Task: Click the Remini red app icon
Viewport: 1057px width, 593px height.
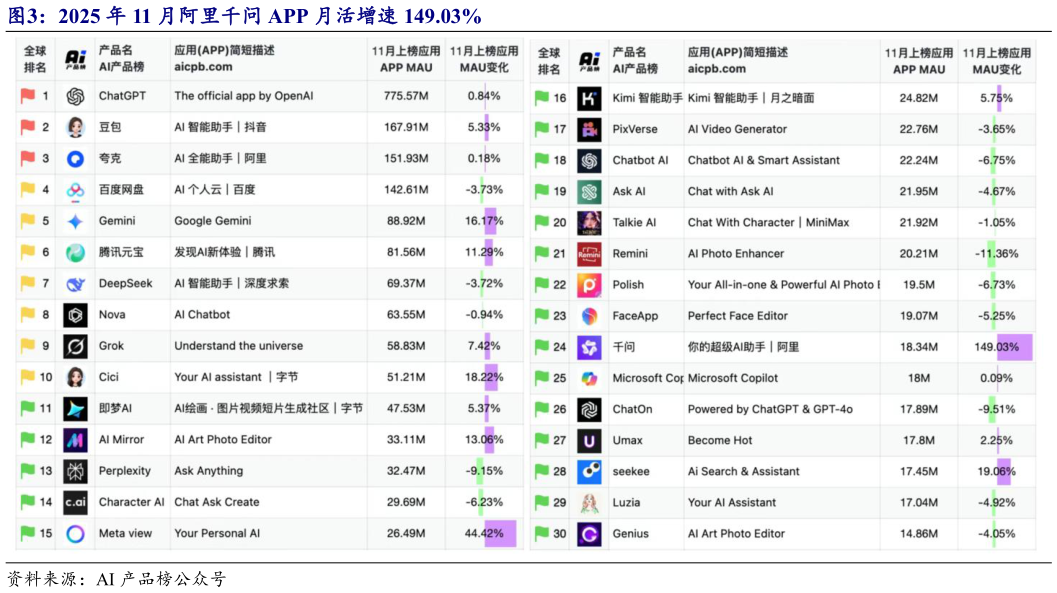Action: coord(589,254)
